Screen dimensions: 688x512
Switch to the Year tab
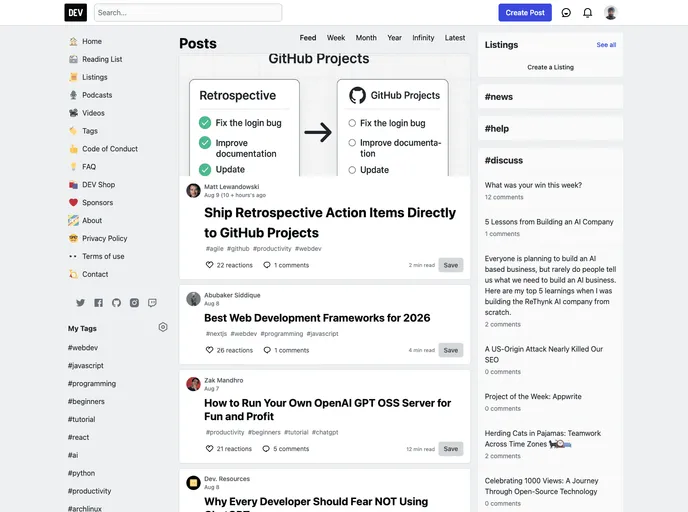tap(394, 38)
